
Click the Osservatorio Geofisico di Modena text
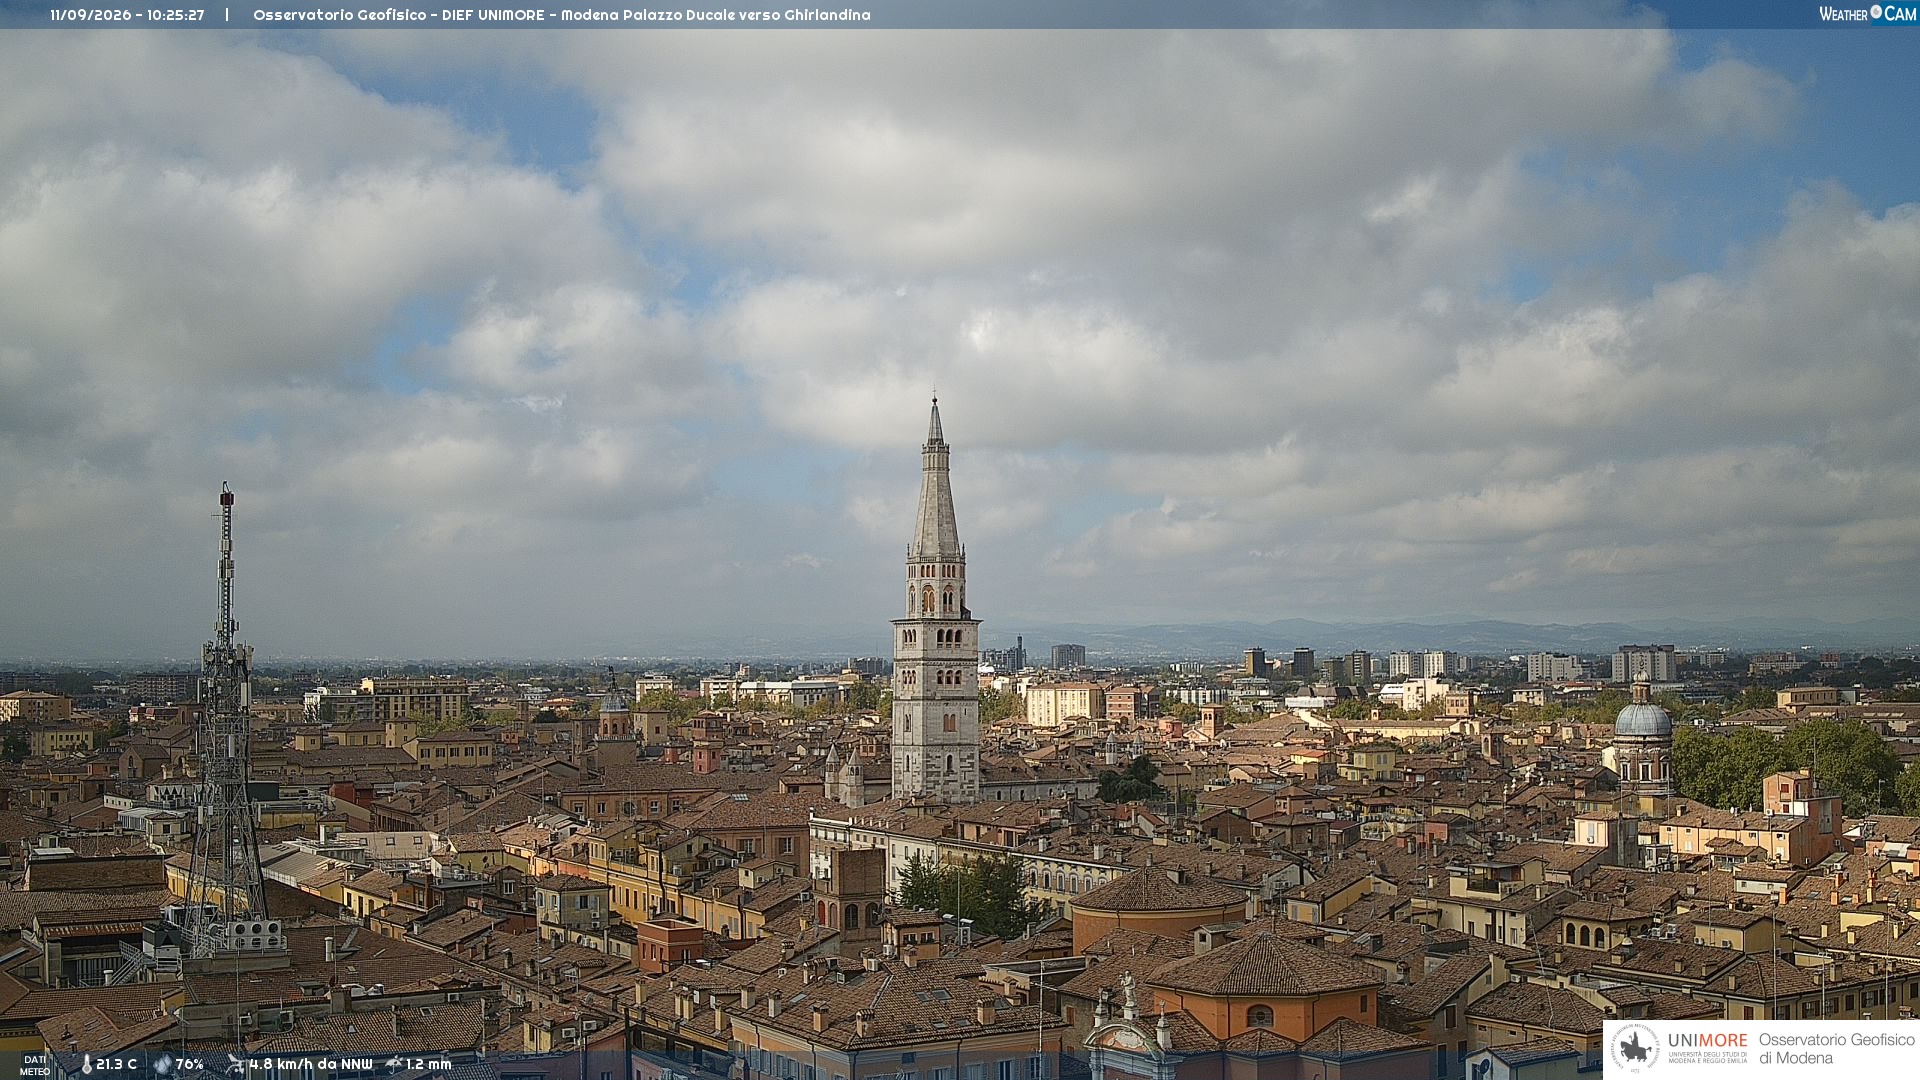(x=1837, y=1049)
